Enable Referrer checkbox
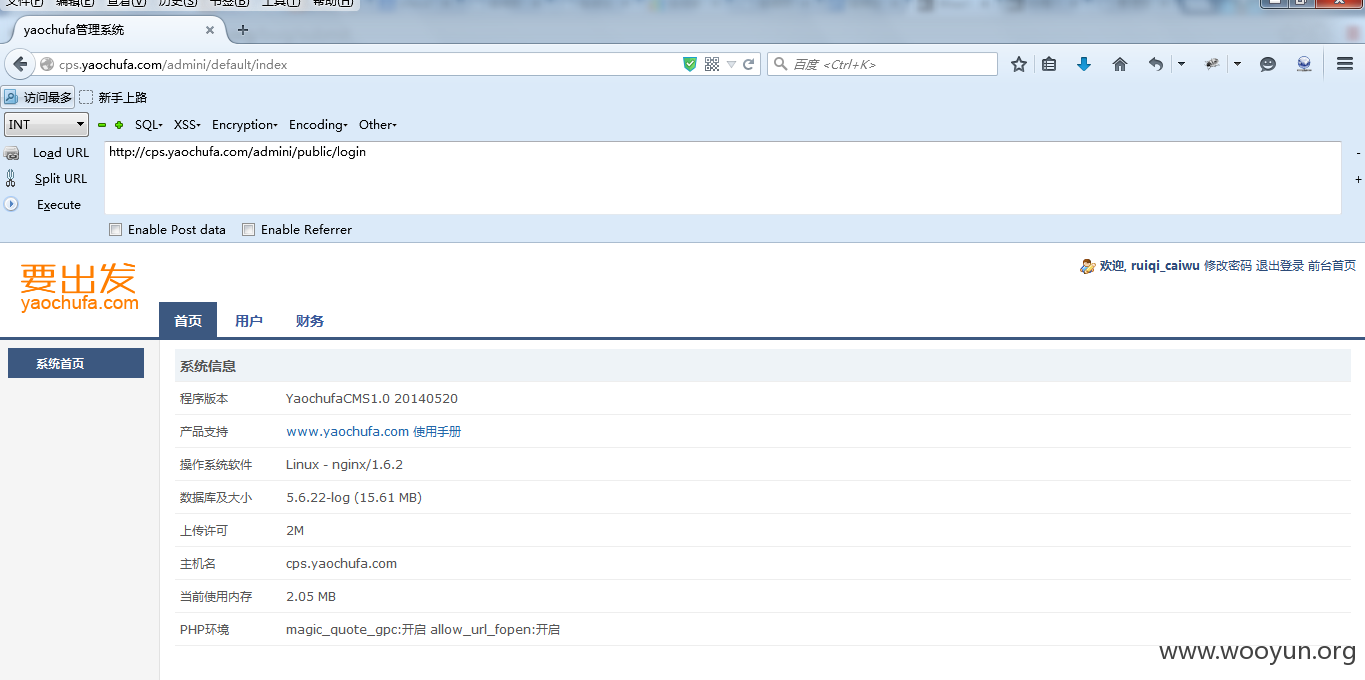 point(249,230)
